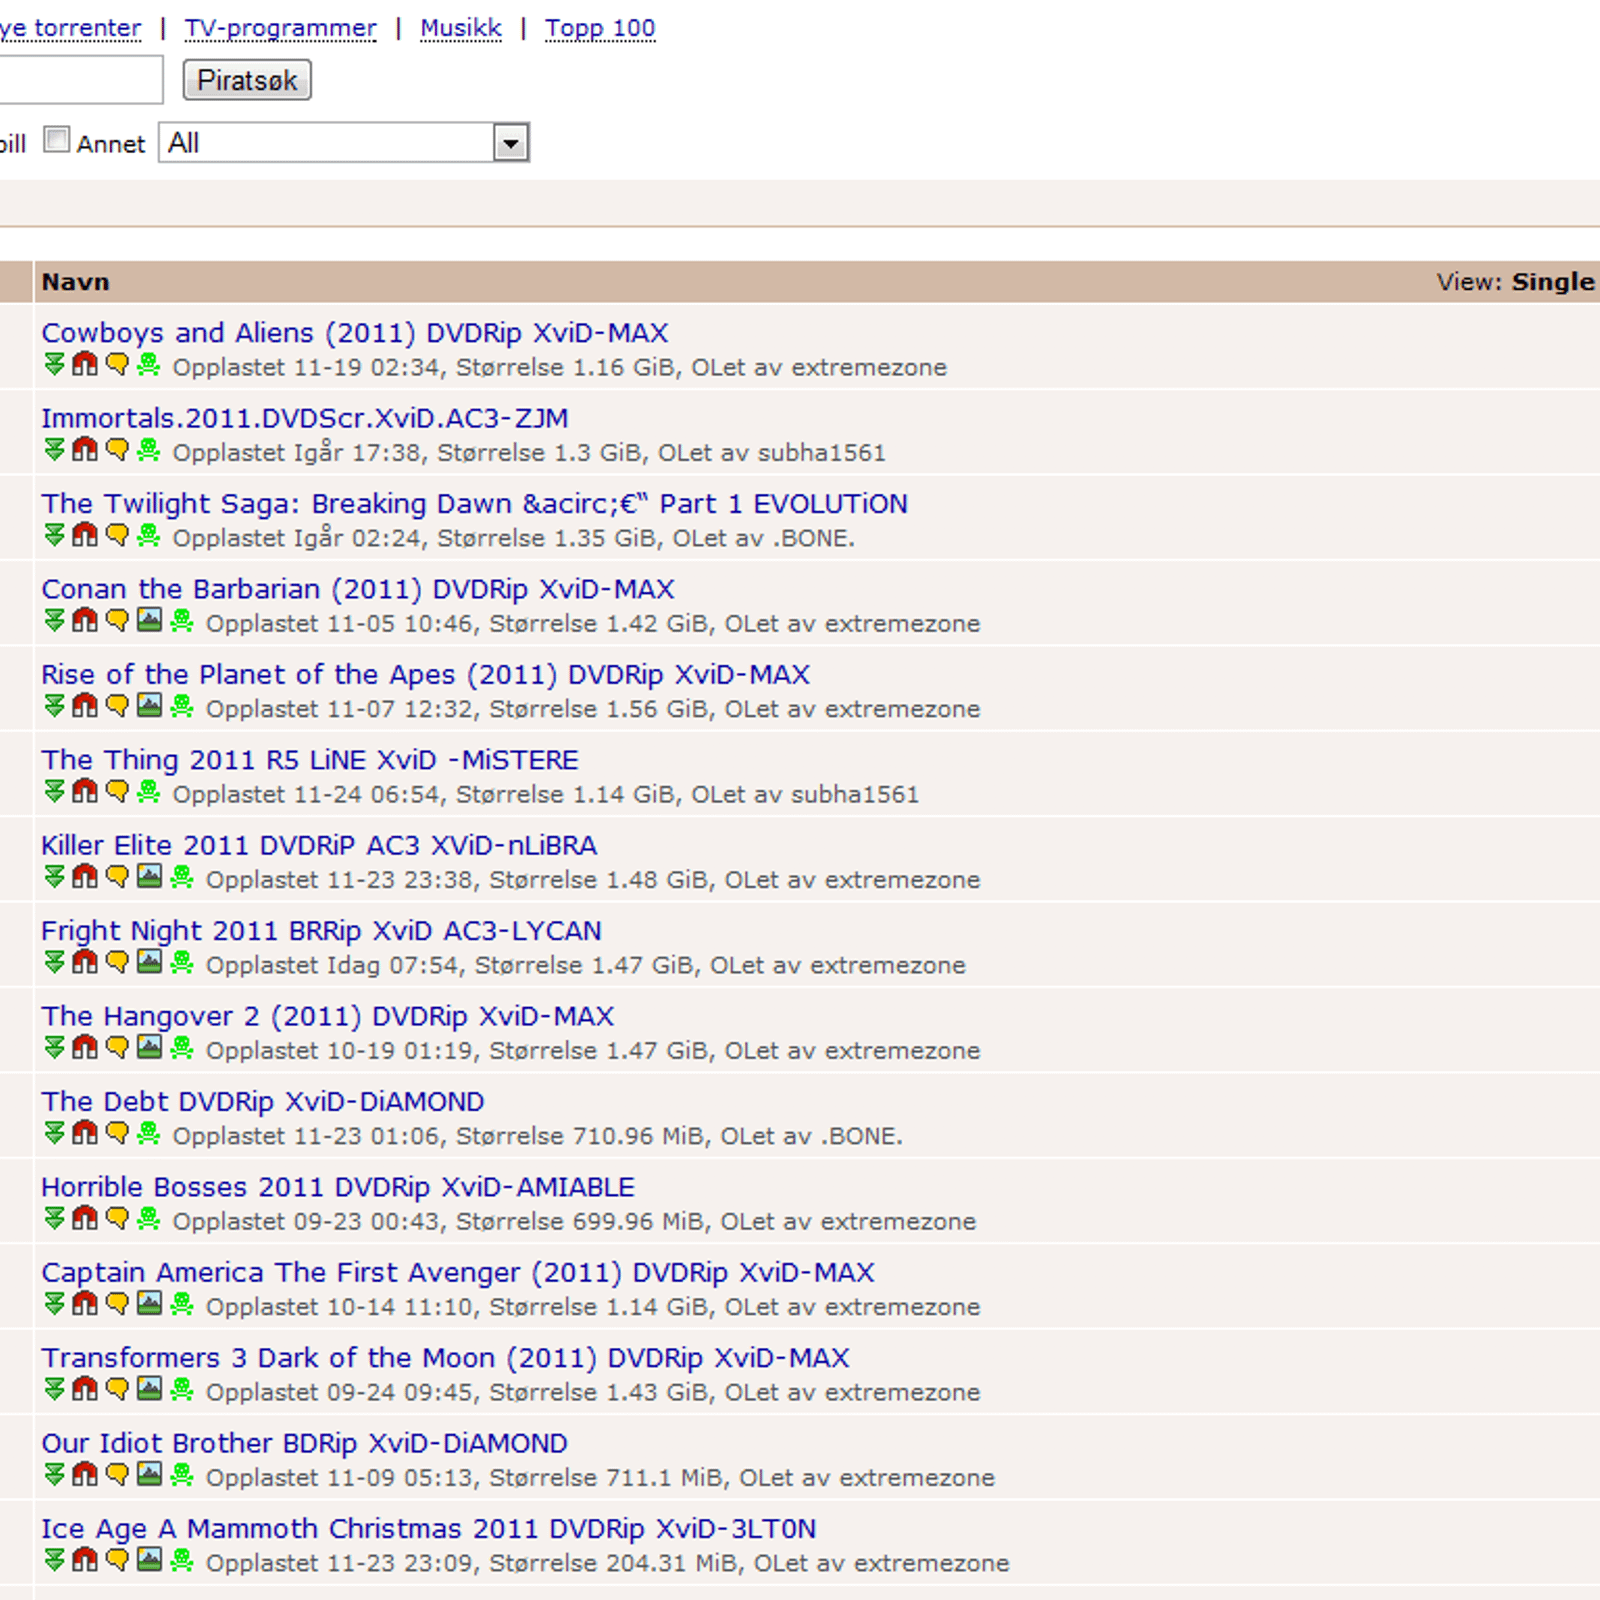Click the green download arrow for Cowboys and Aliens

point(54,365)
